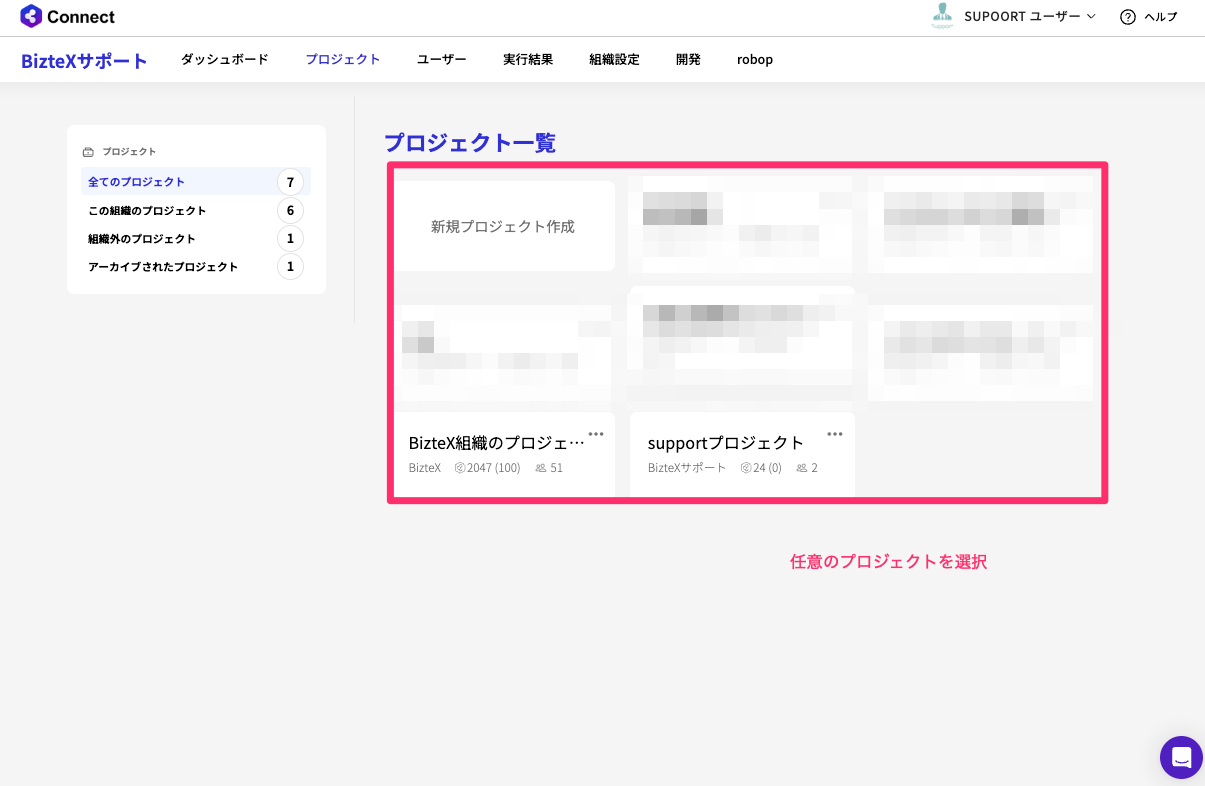Show アーカイブされたプロジェクト list
This screenshot has height=786, width=1205.
point(196,266)
